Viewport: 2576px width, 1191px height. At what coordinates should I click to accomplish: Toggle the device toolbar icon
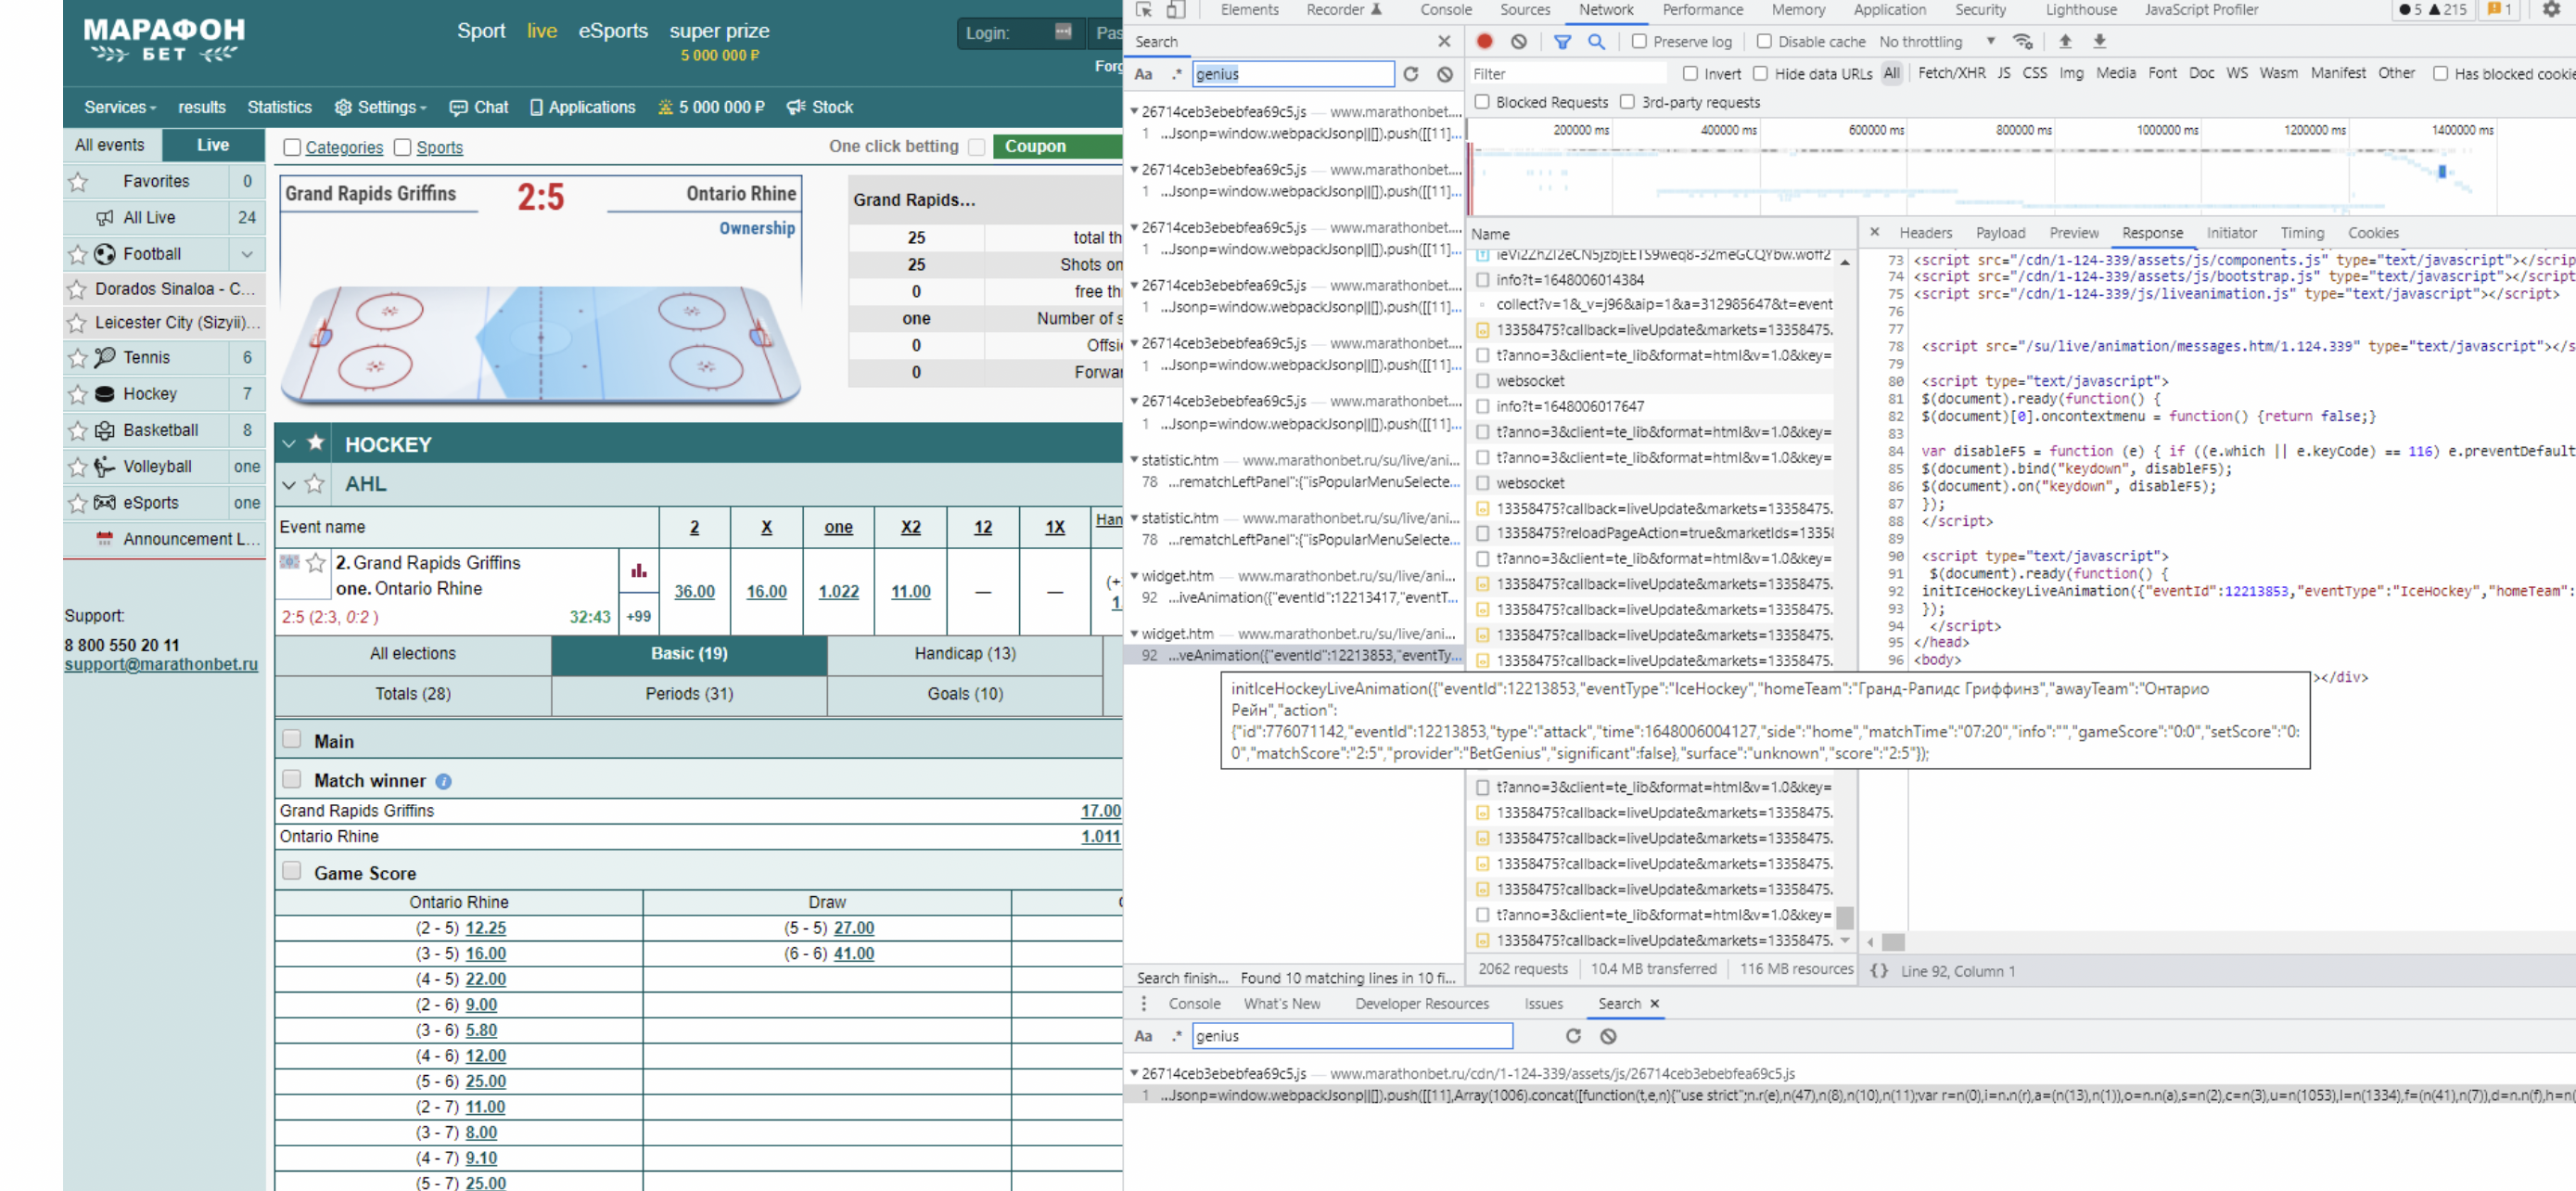click(1176, 10)
